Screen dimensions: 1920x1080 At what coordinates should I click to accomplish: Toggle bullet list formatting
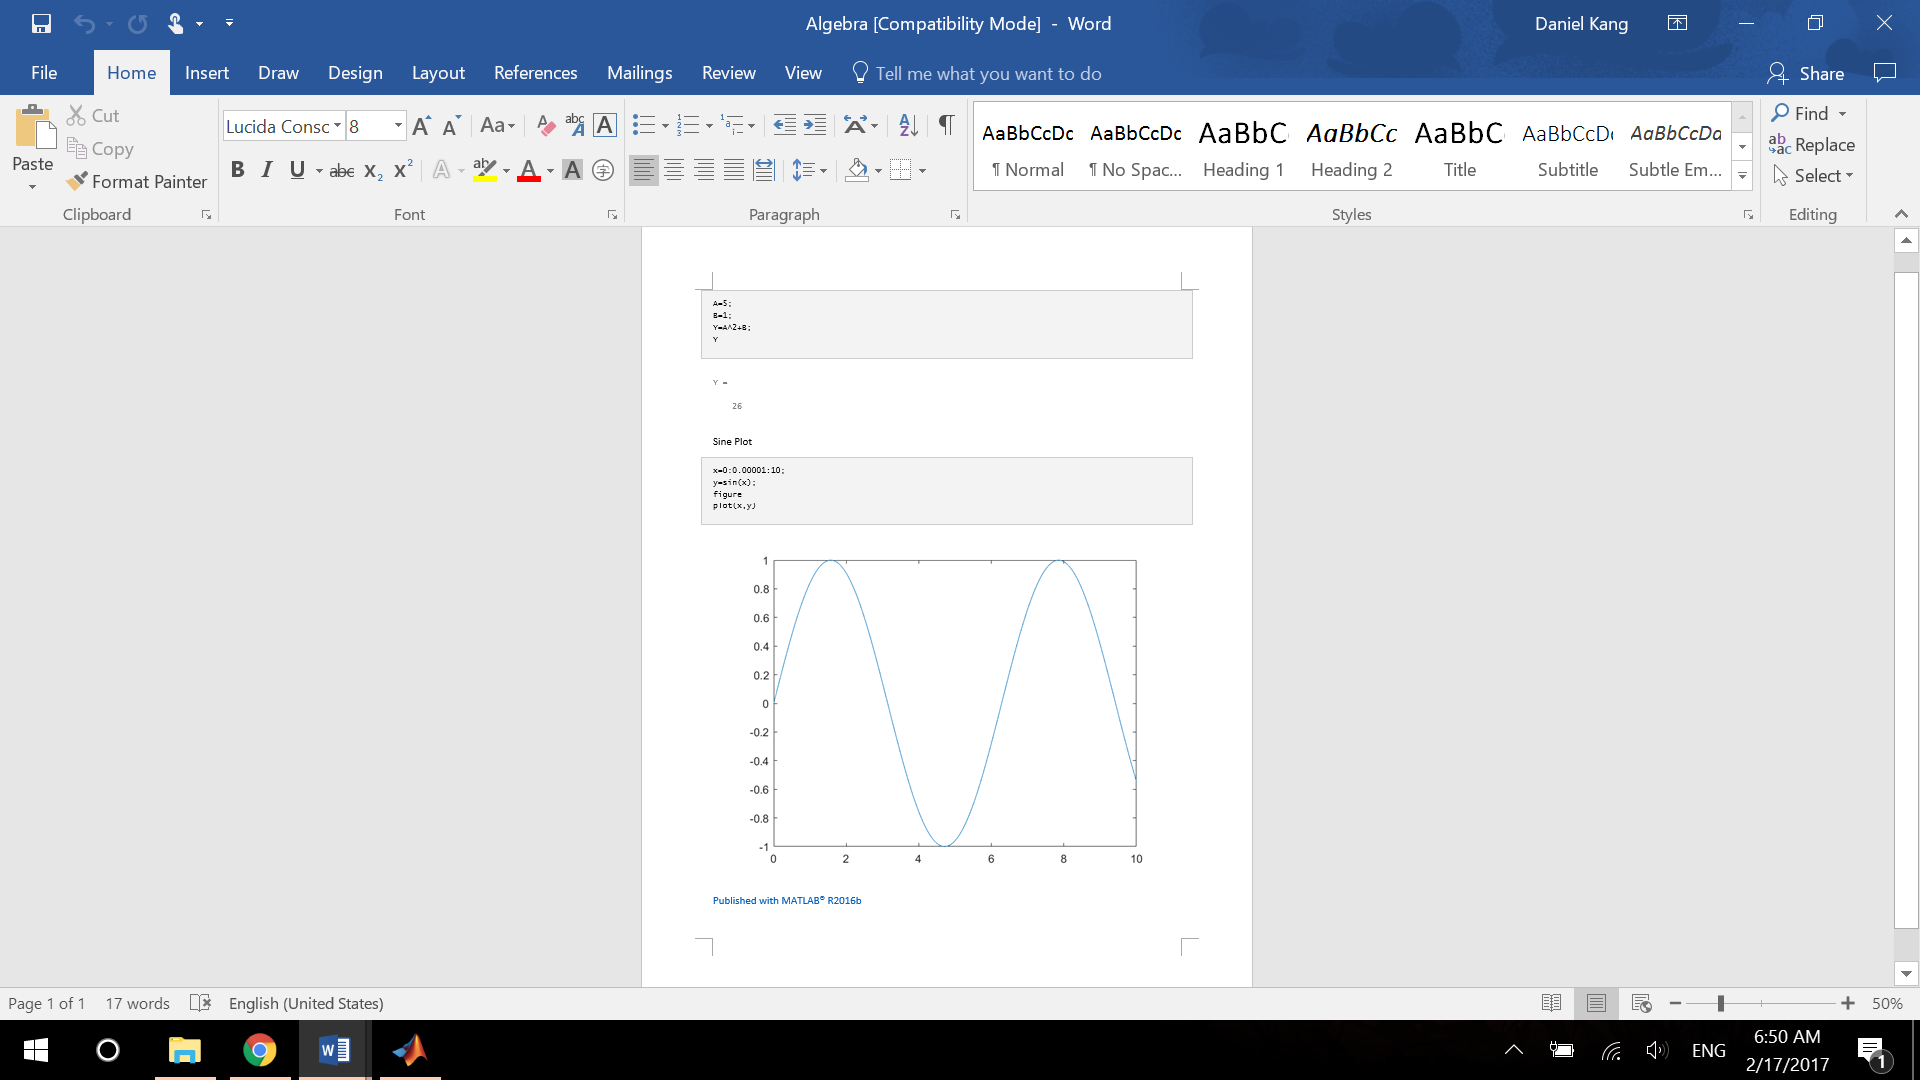point(644,125)
